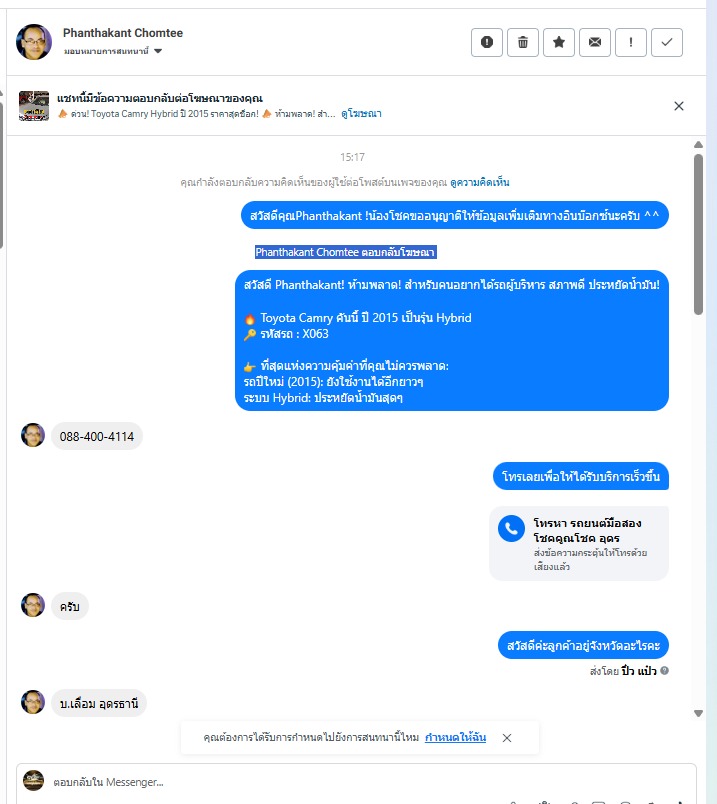Open the Toyota Camry ad thumbnail
The image size is (717, 804).
(x=34, y=106)
